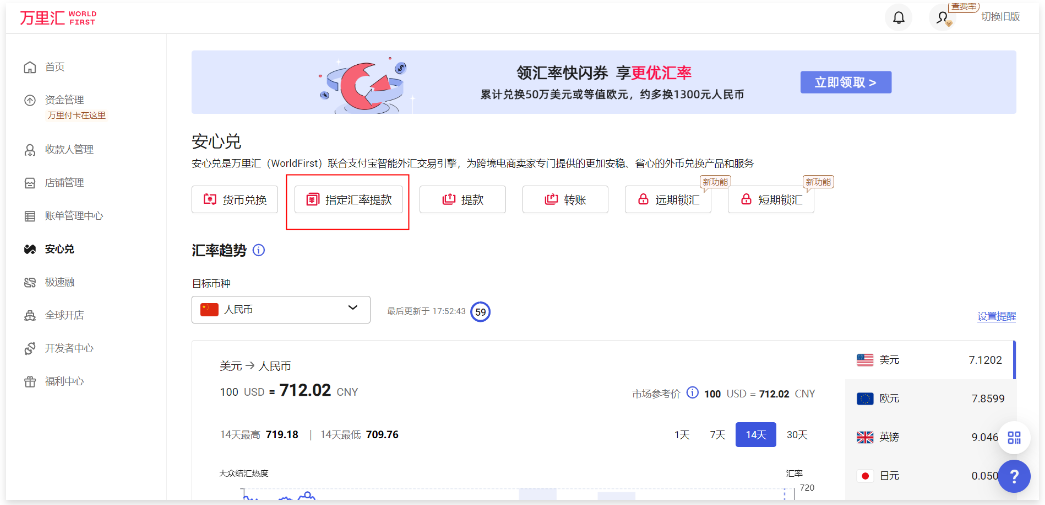Click the 全球开店 sidebar icon

click(x=29, y=315)
